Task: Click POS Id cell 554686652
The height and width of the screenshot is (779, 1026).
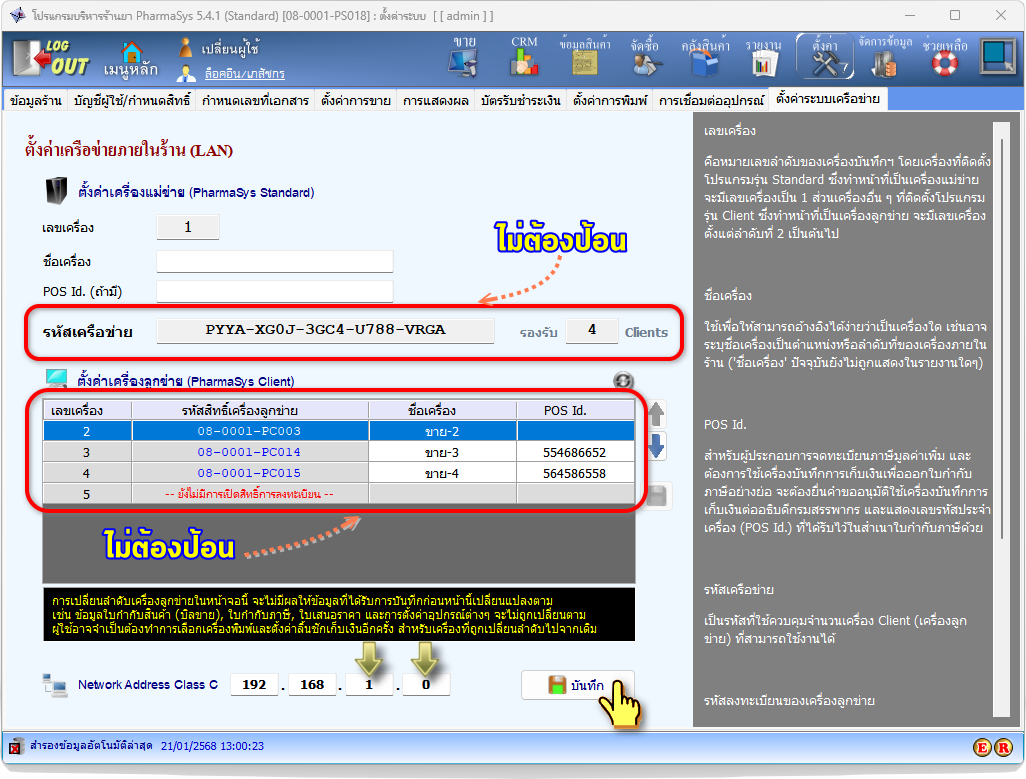Action: pyautogui.click(x=575, y=452)
